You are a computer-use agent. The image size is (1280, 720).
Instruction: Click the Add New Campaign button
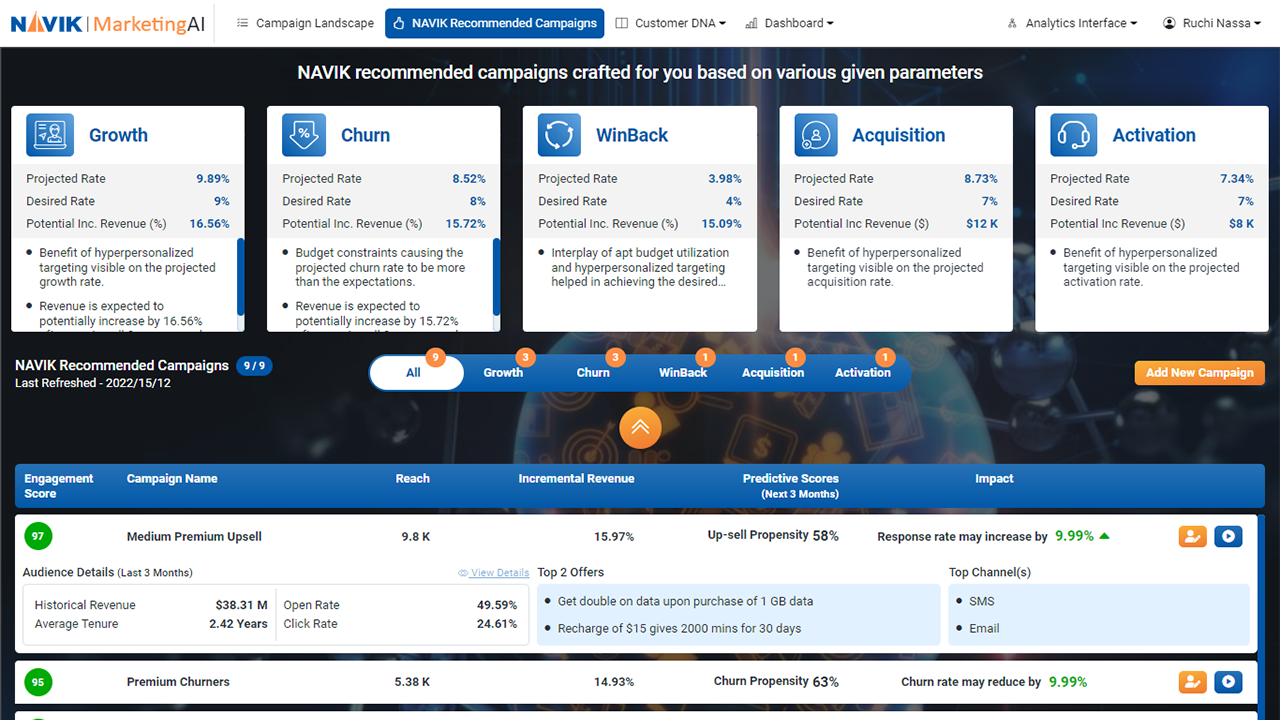[1199, 373]
